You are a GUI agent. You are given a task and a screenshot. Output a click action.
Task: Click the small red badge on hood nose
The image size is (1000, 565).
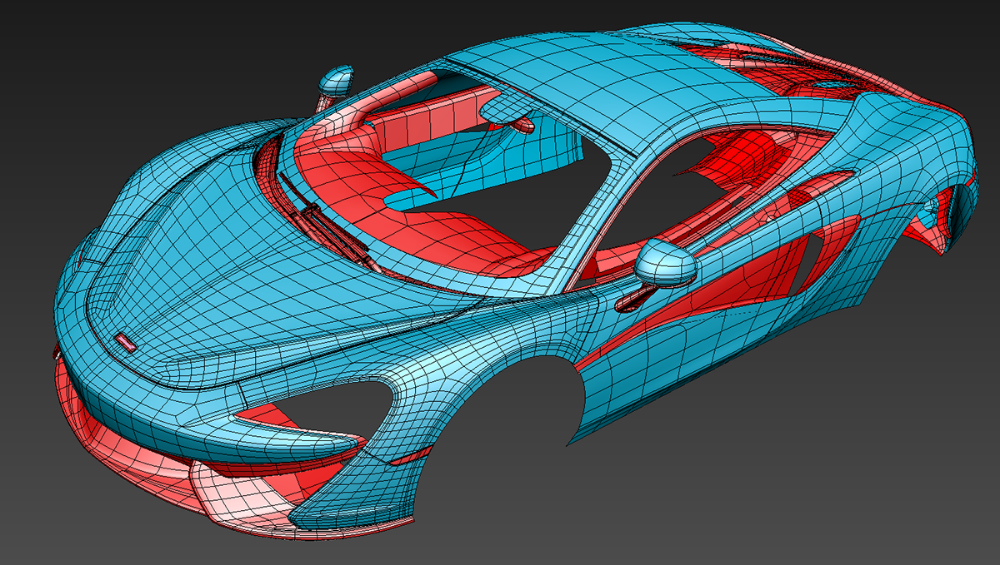[125, 342]
